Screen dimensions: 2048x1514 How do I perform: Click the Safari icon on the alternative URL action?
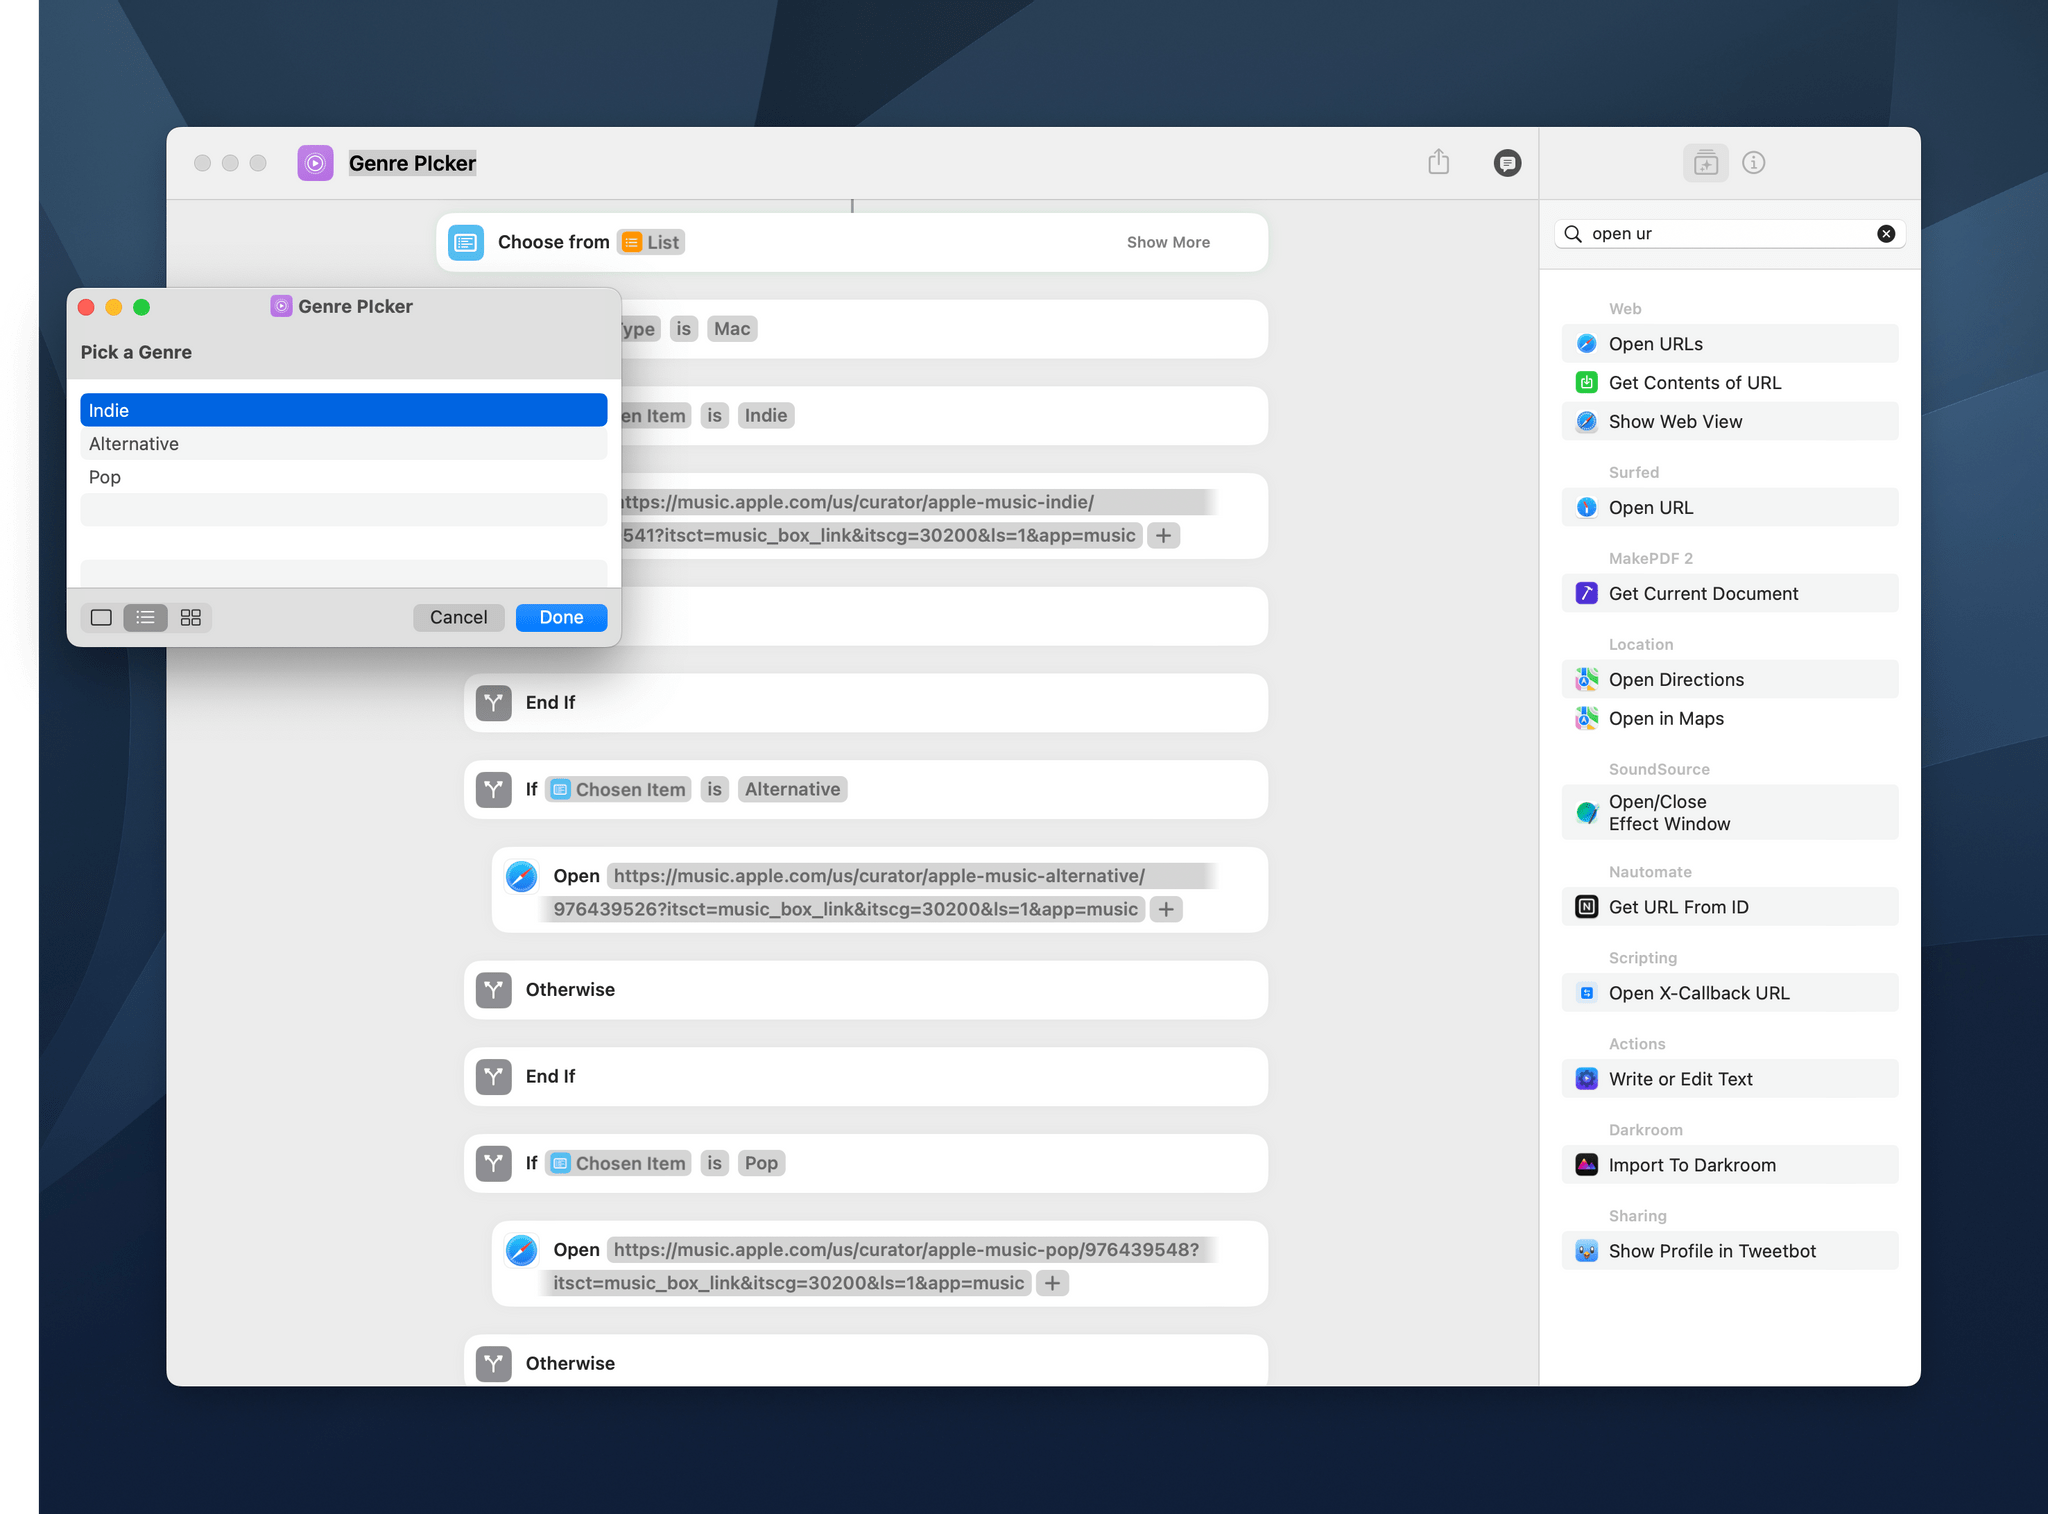coord(521,877)
